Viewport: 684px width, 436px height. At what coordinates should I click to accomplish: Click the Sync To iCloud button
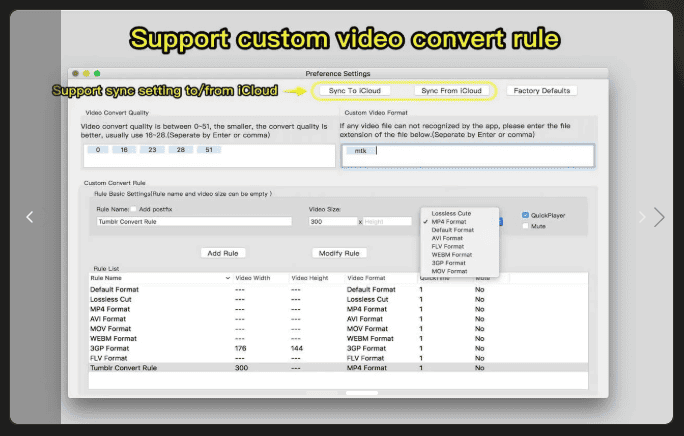(355, 91)
